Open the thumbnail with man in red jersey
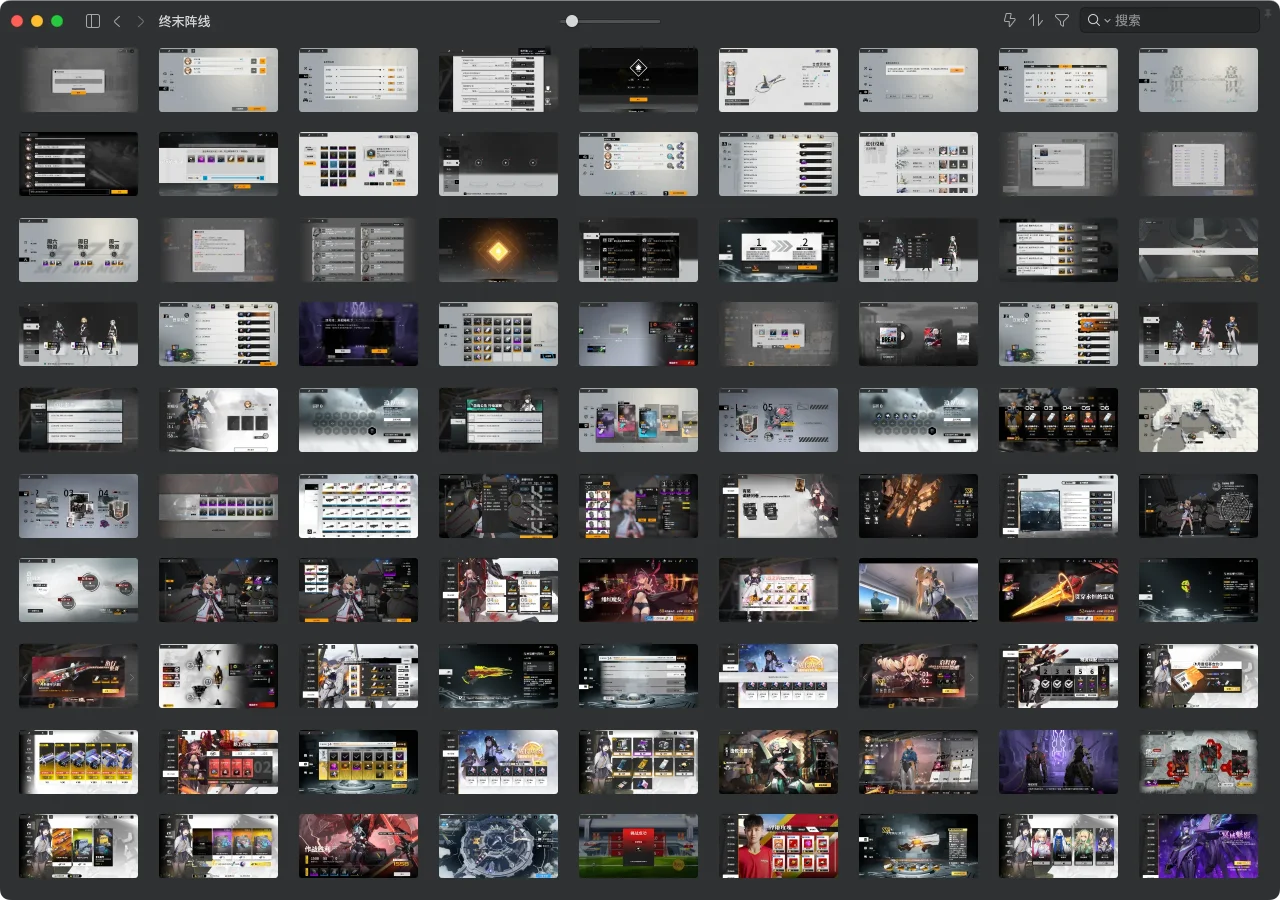The width and height of the screenshot is (1280, 900). (778, 846)
